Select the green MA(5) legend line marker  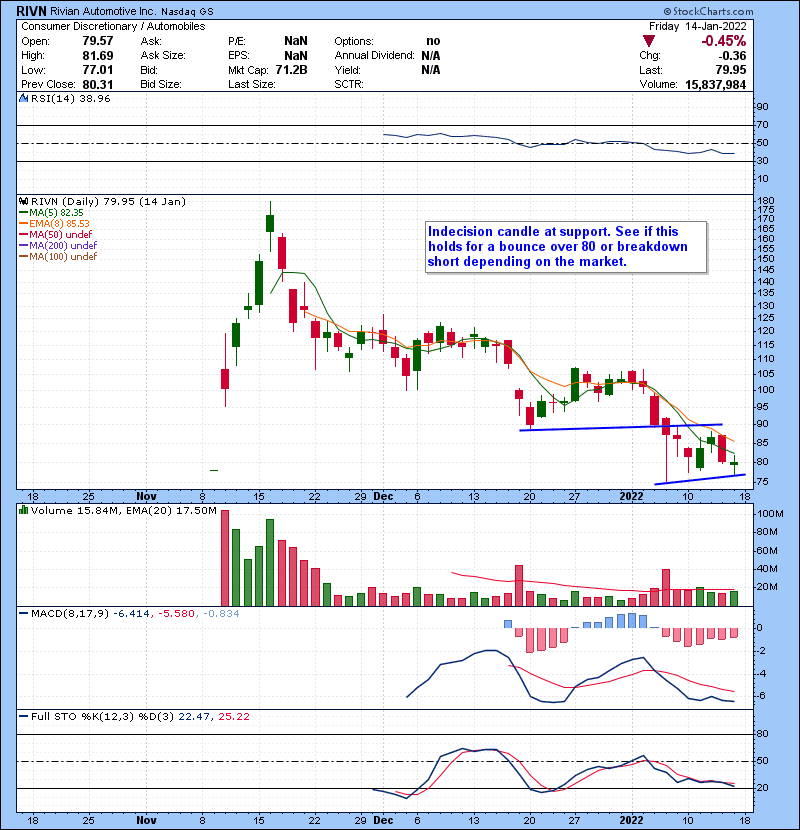tap(23, 213)
